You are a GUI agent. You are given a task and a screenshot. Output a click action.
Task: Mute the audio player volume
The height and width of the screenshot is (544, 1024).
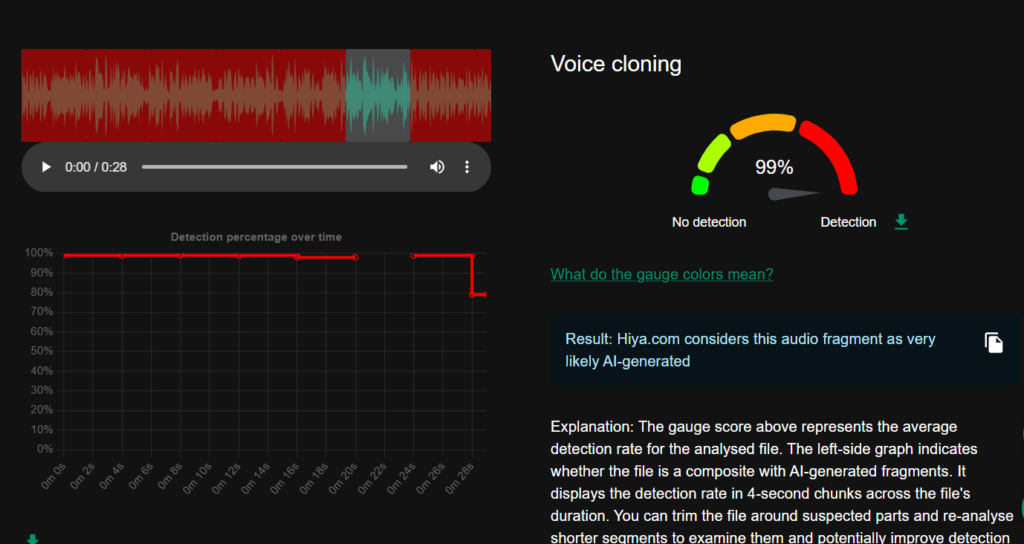tap(437, 167)
